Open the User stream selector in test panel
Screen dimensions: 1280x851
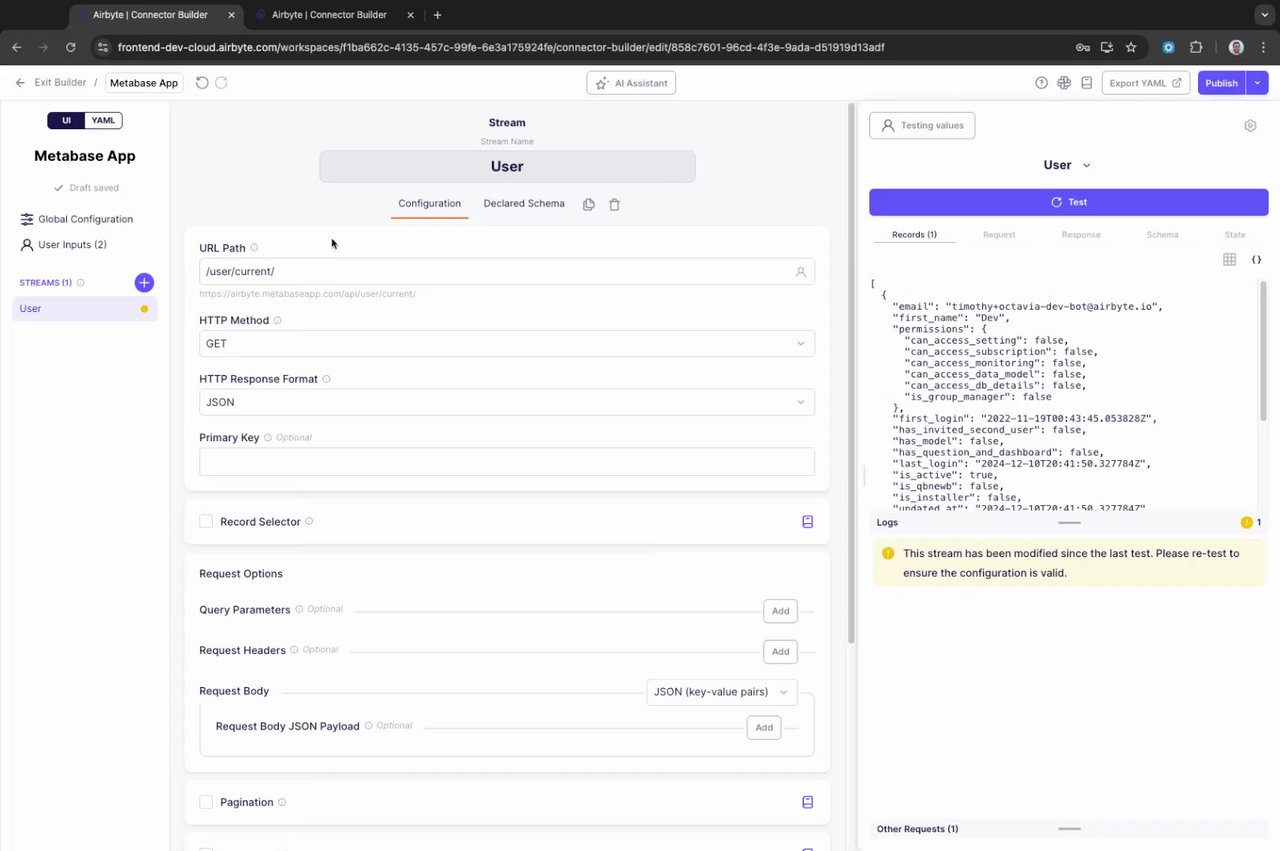(1067, 165)
